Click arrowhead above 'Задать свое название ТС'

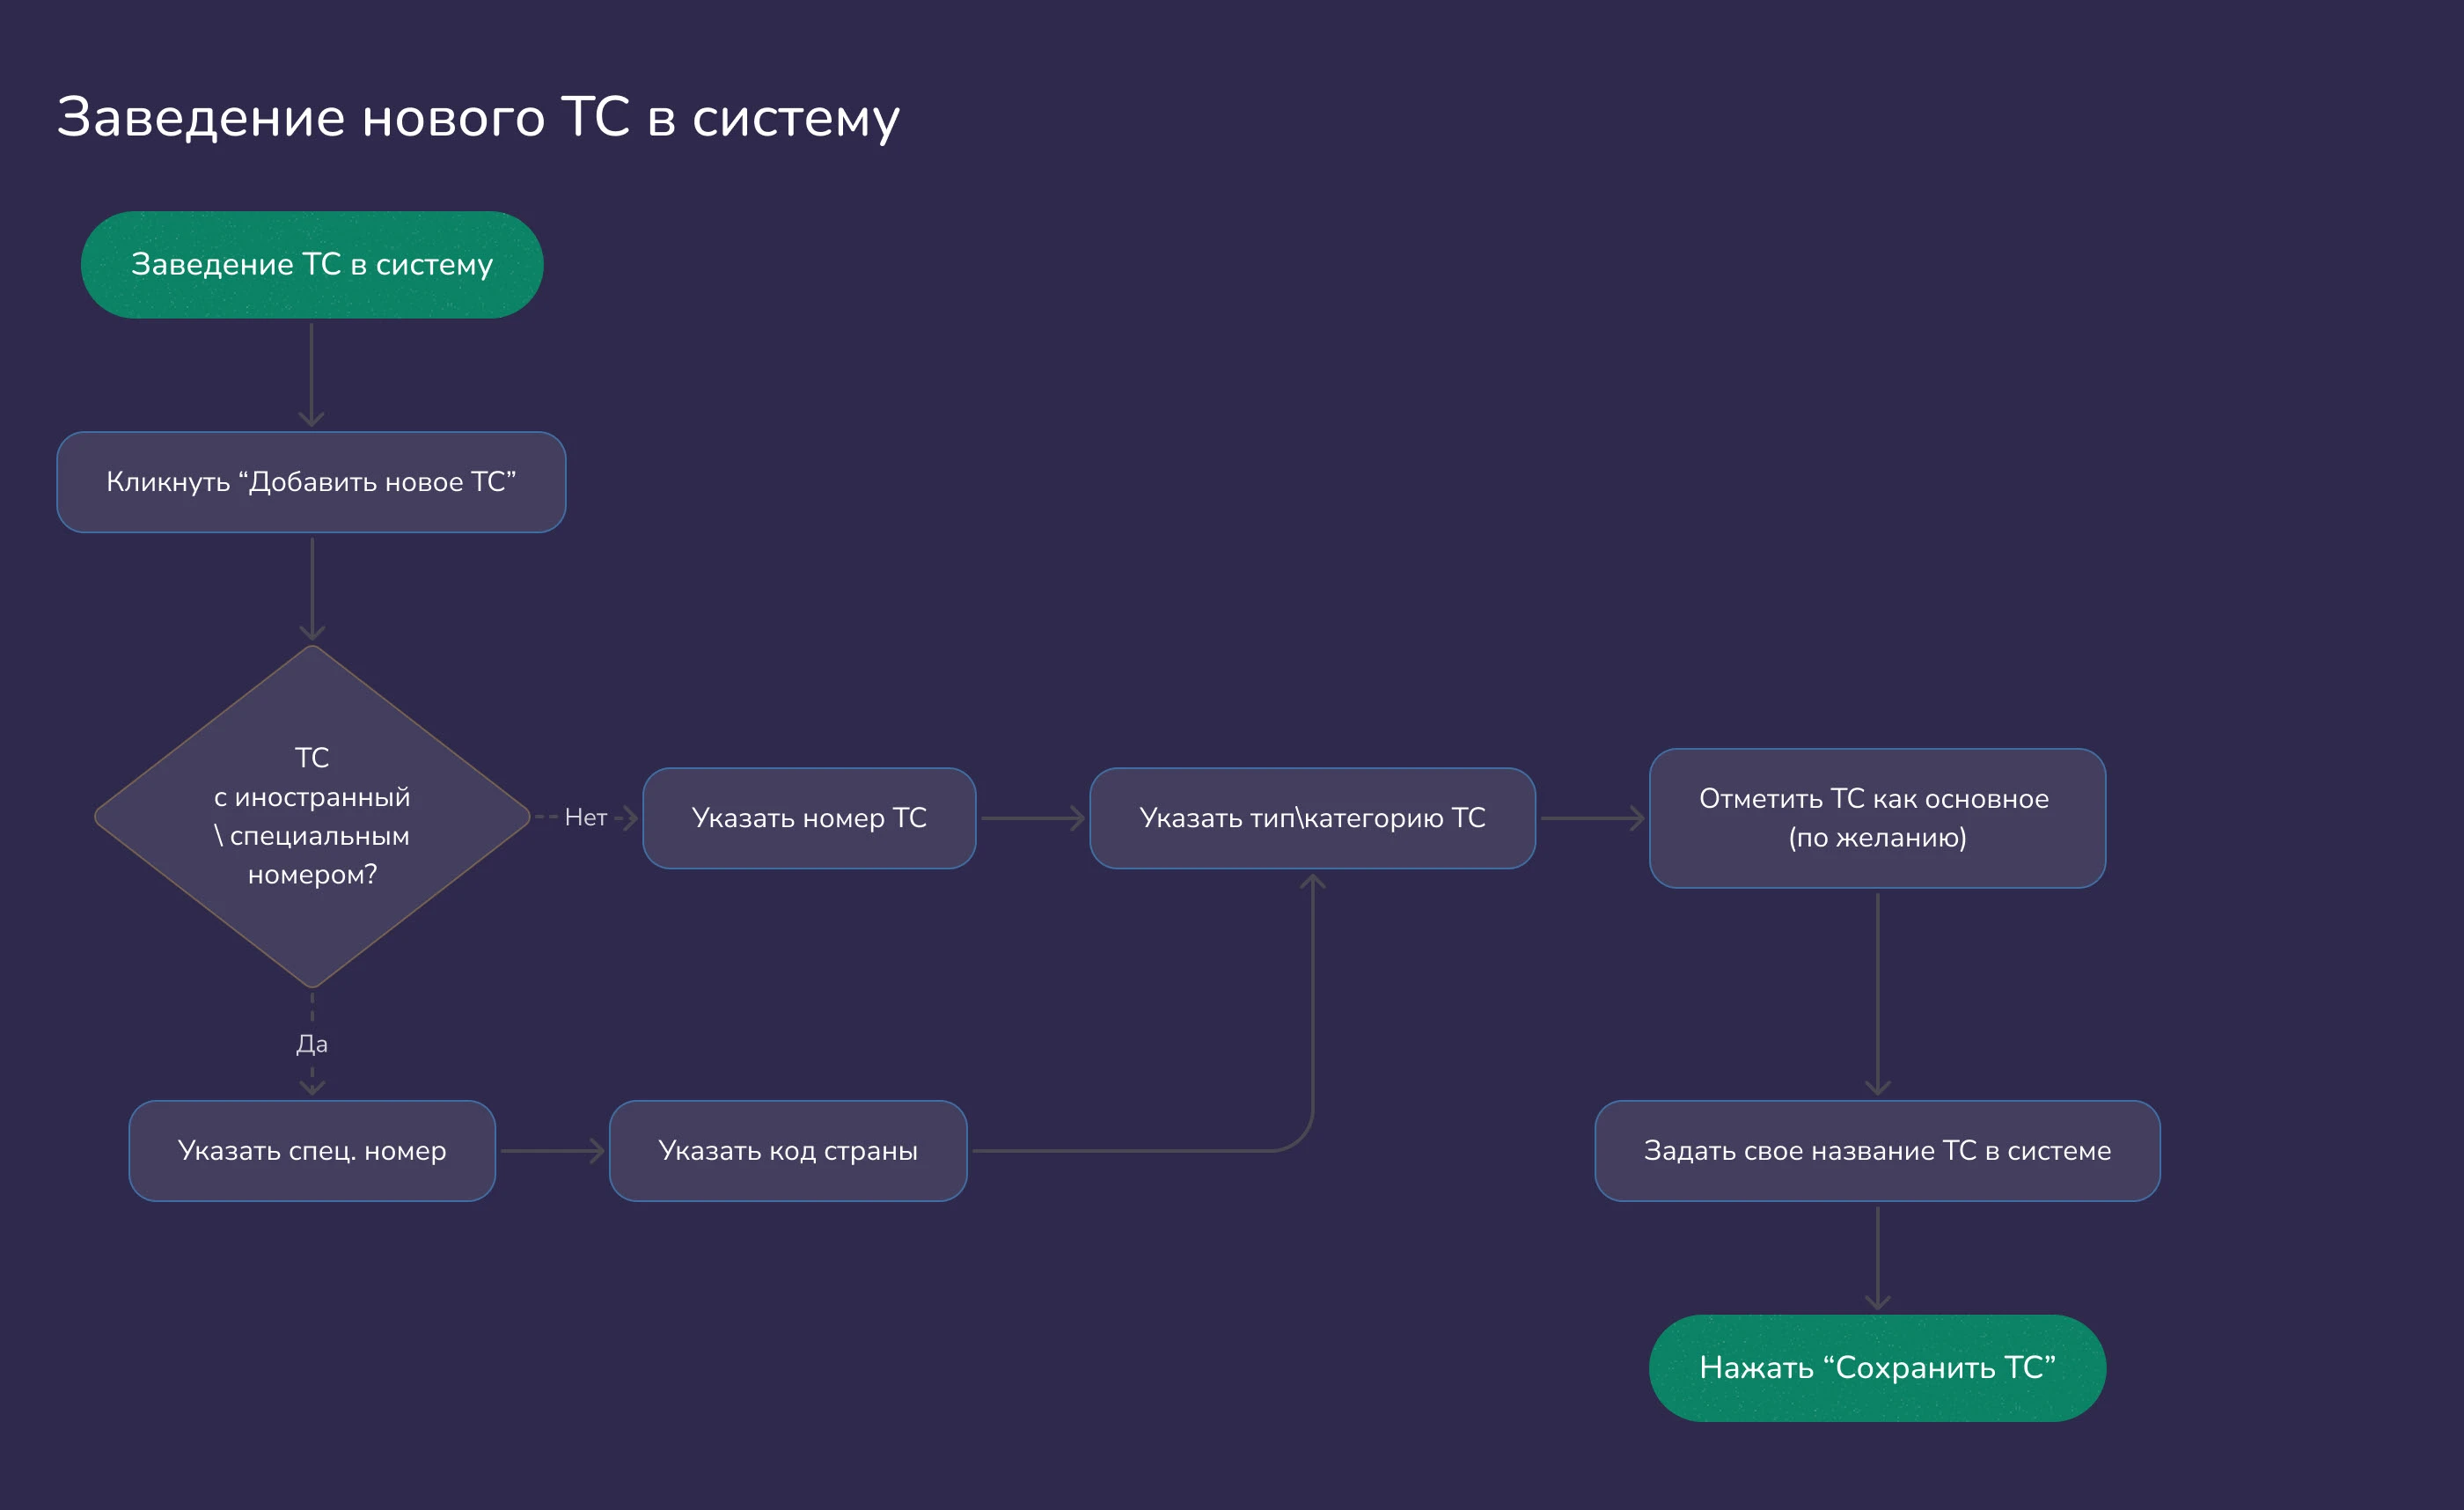tap(1877, 1086)
